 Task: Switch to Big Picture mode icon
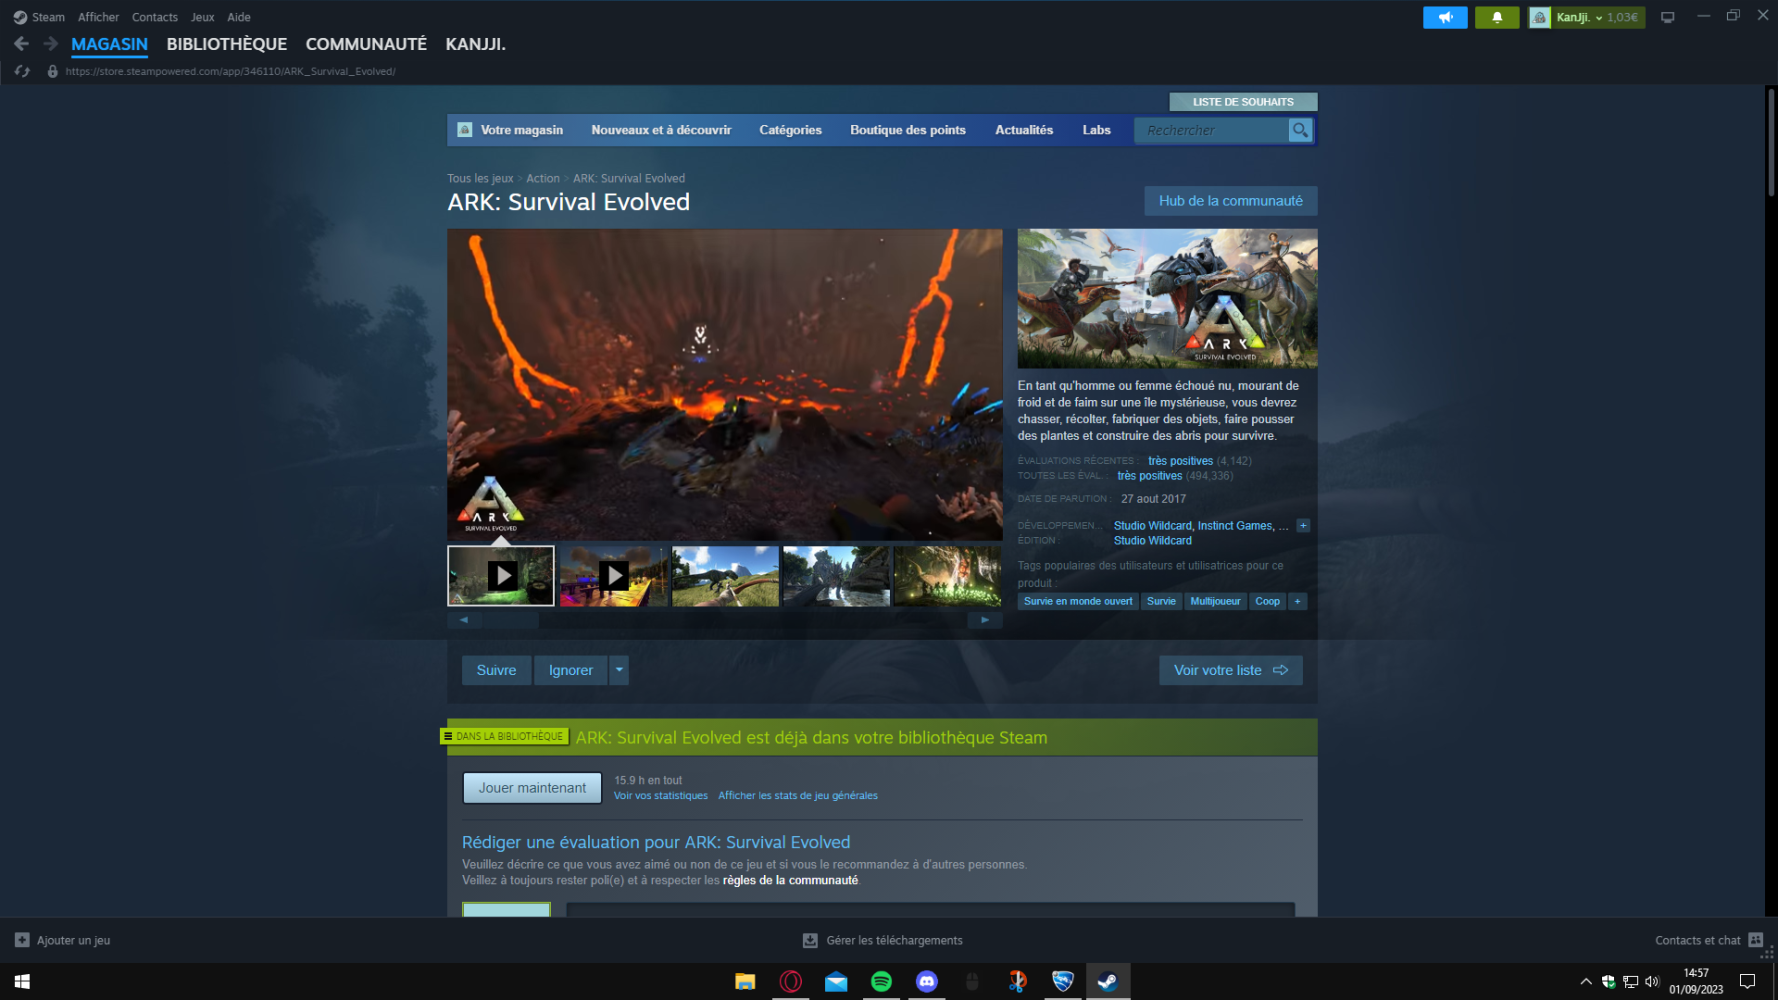click(x=1667, y=17)
